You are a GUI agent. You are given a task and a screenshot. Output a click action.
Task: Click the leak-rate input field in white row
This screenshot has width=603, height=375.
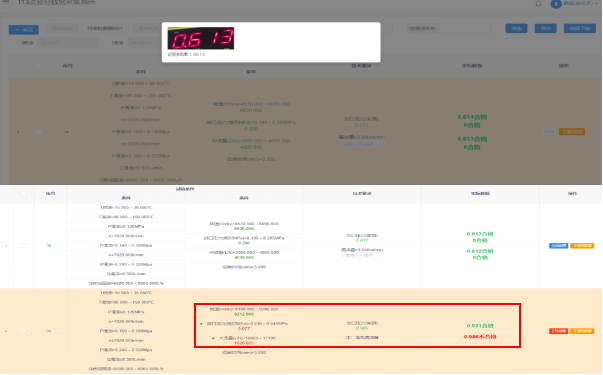pos(361,255)
